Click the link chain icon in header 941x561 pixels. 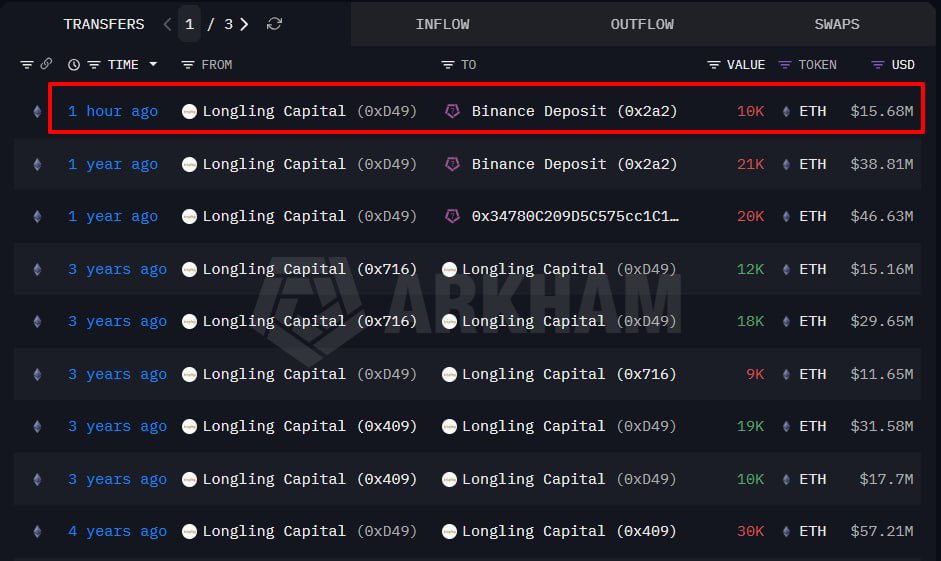[46, 64]
